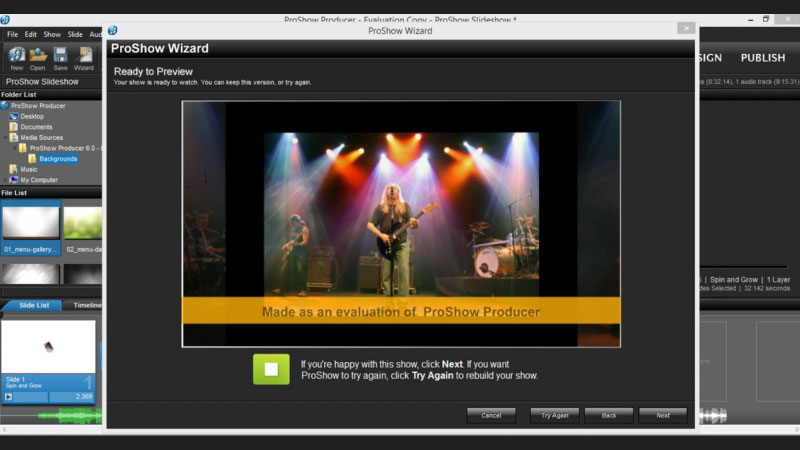Click the Back button in the wizard
This screenshot has width=800, height=450.
[x=609, y=415]
